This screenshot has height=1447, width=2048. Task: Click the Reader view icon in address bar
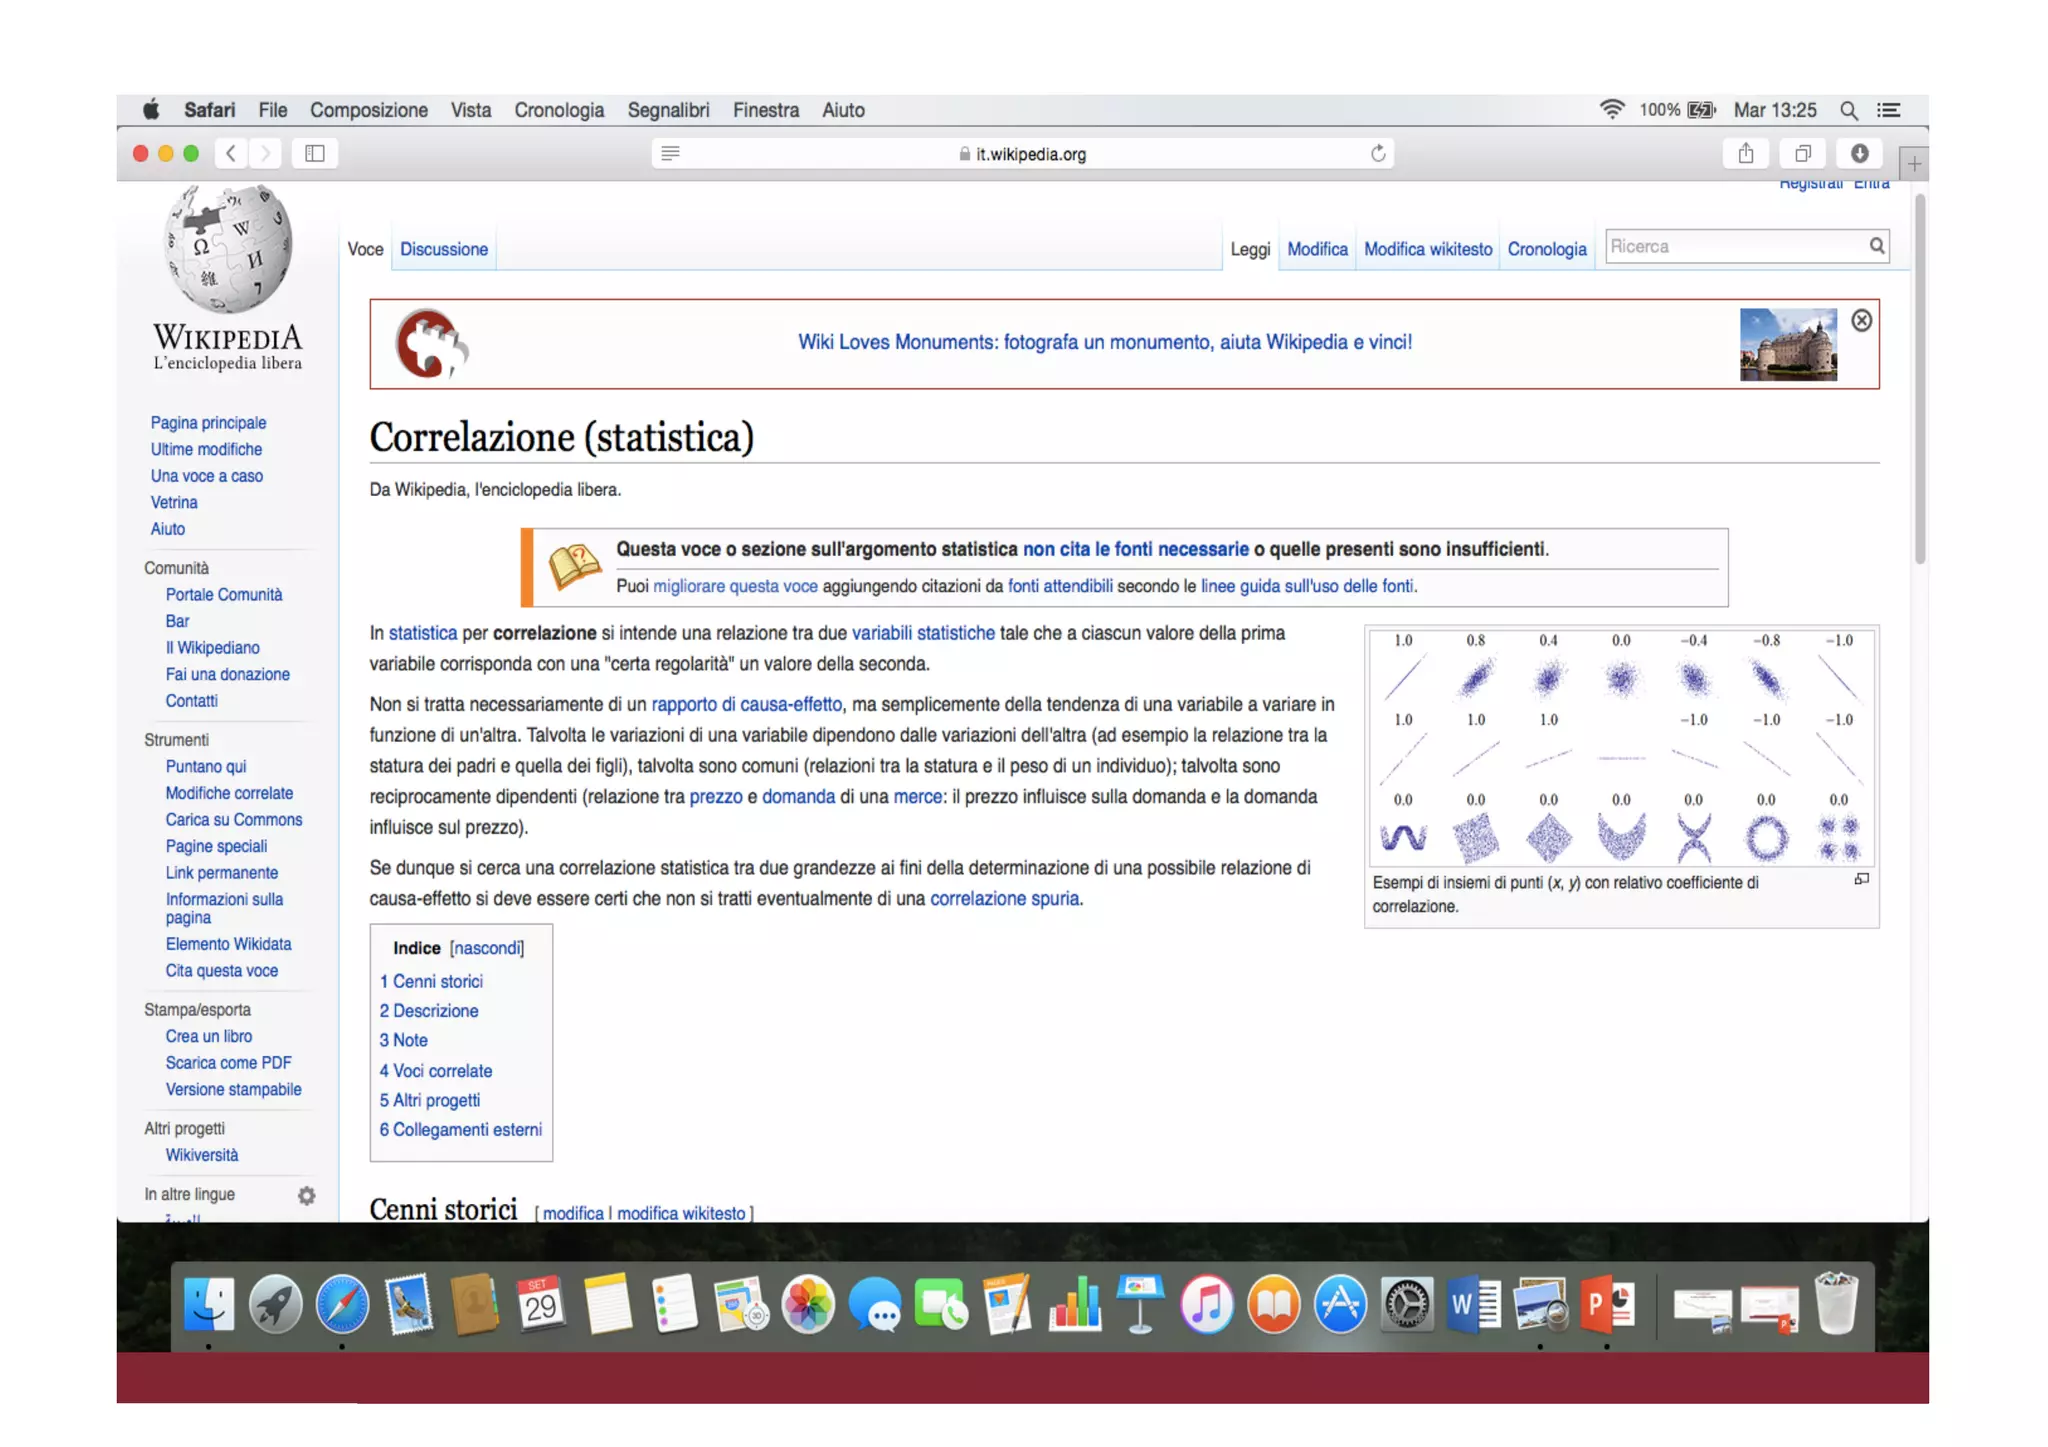(670, 153)
